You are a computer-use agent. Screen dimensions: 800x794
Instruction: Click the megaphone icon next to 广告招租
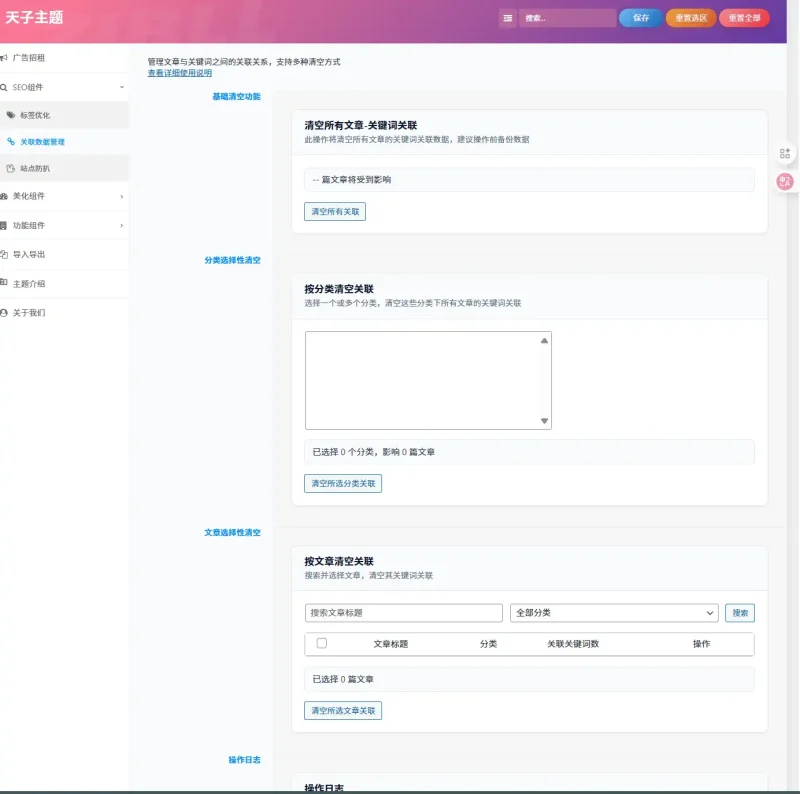[4, 58]
